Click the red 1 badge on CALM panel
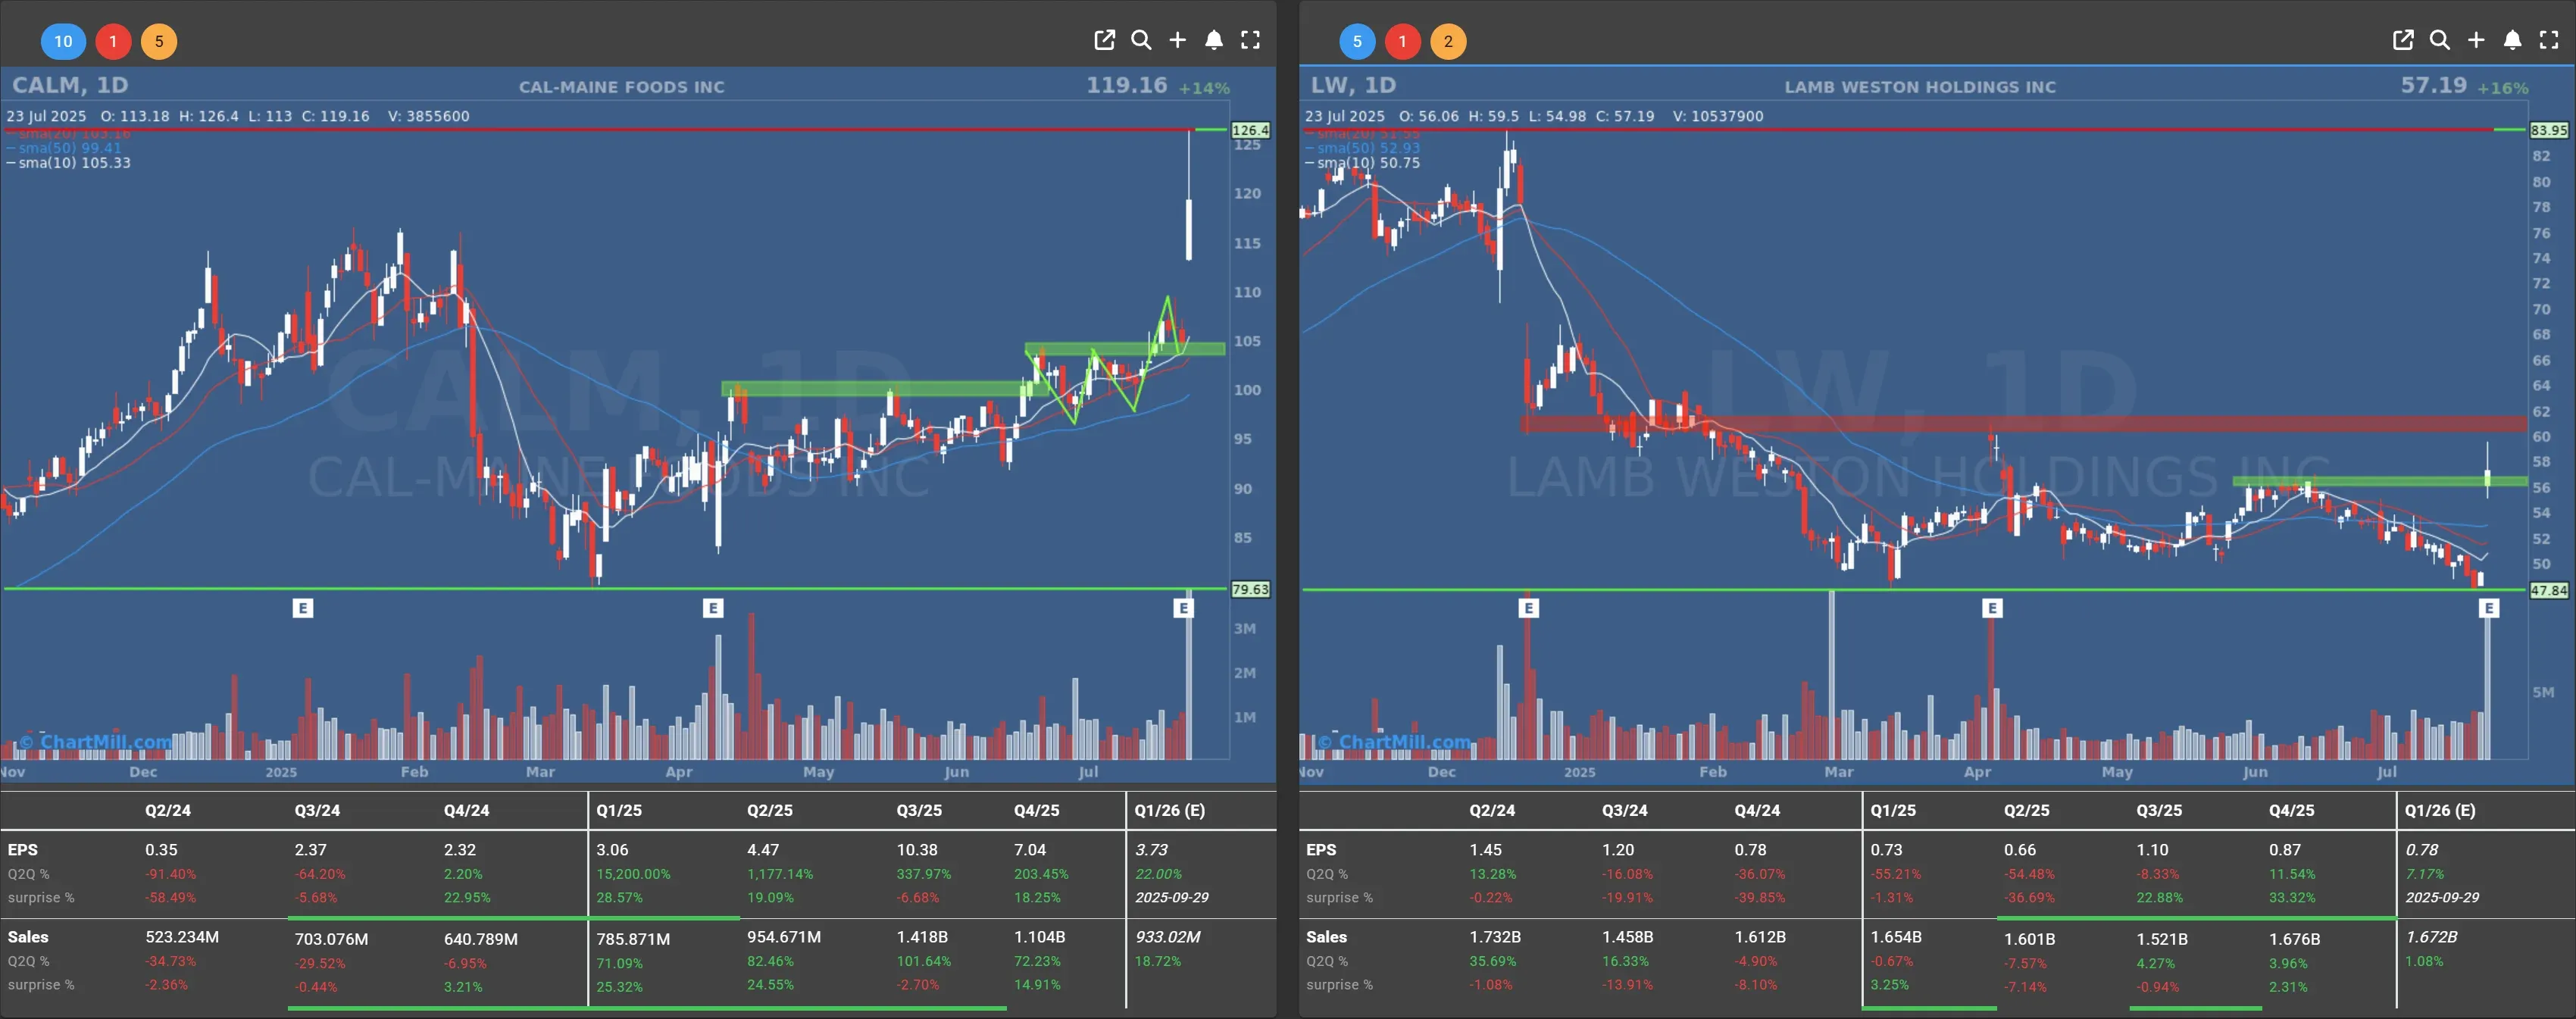 click(x=113, y=41)
